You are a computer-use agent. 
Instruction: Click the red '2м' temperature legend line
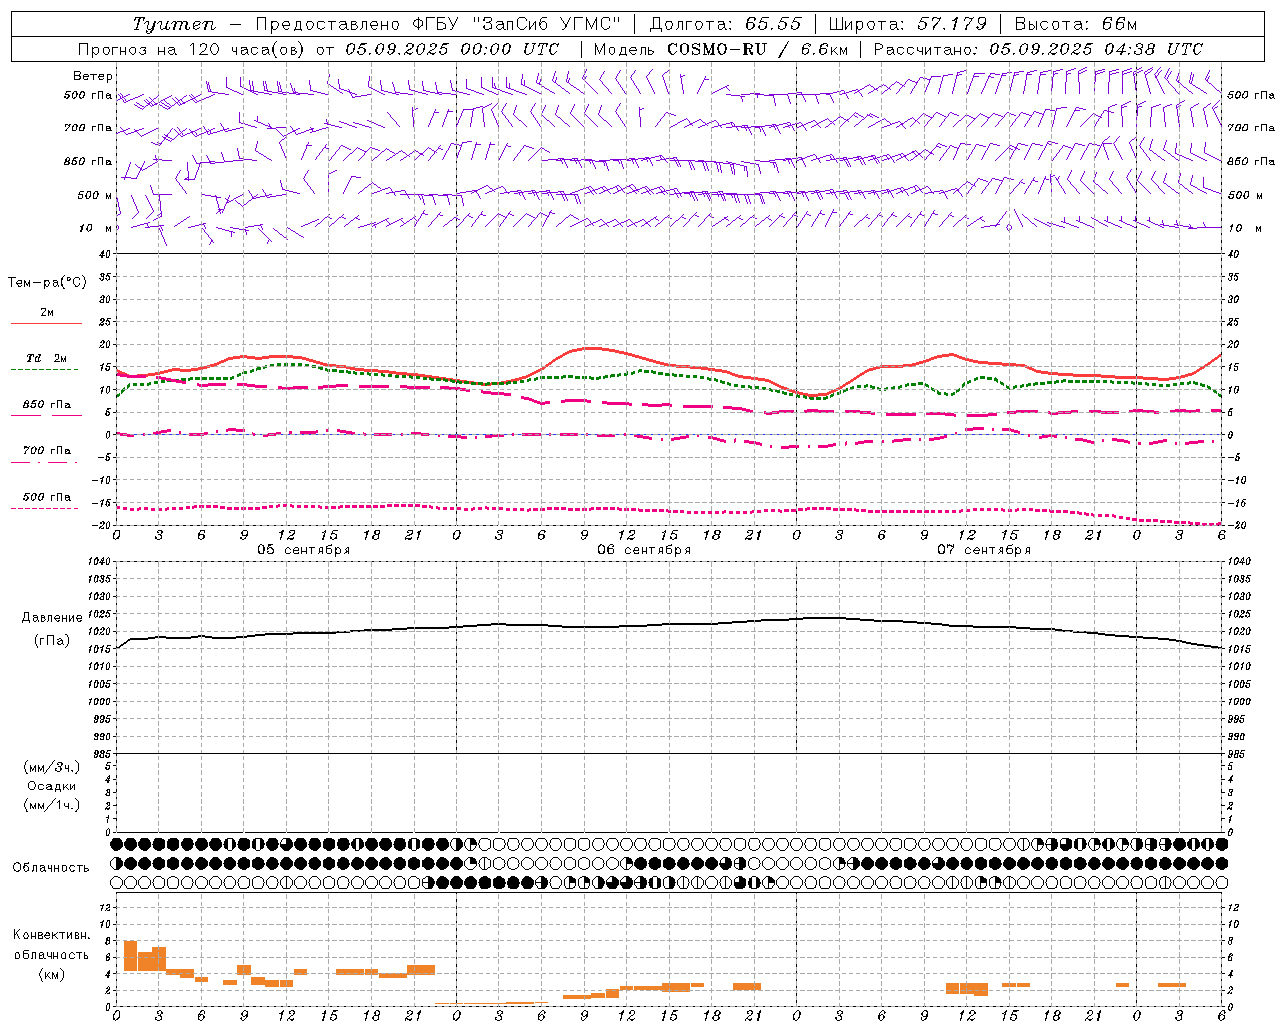point(46,323)
